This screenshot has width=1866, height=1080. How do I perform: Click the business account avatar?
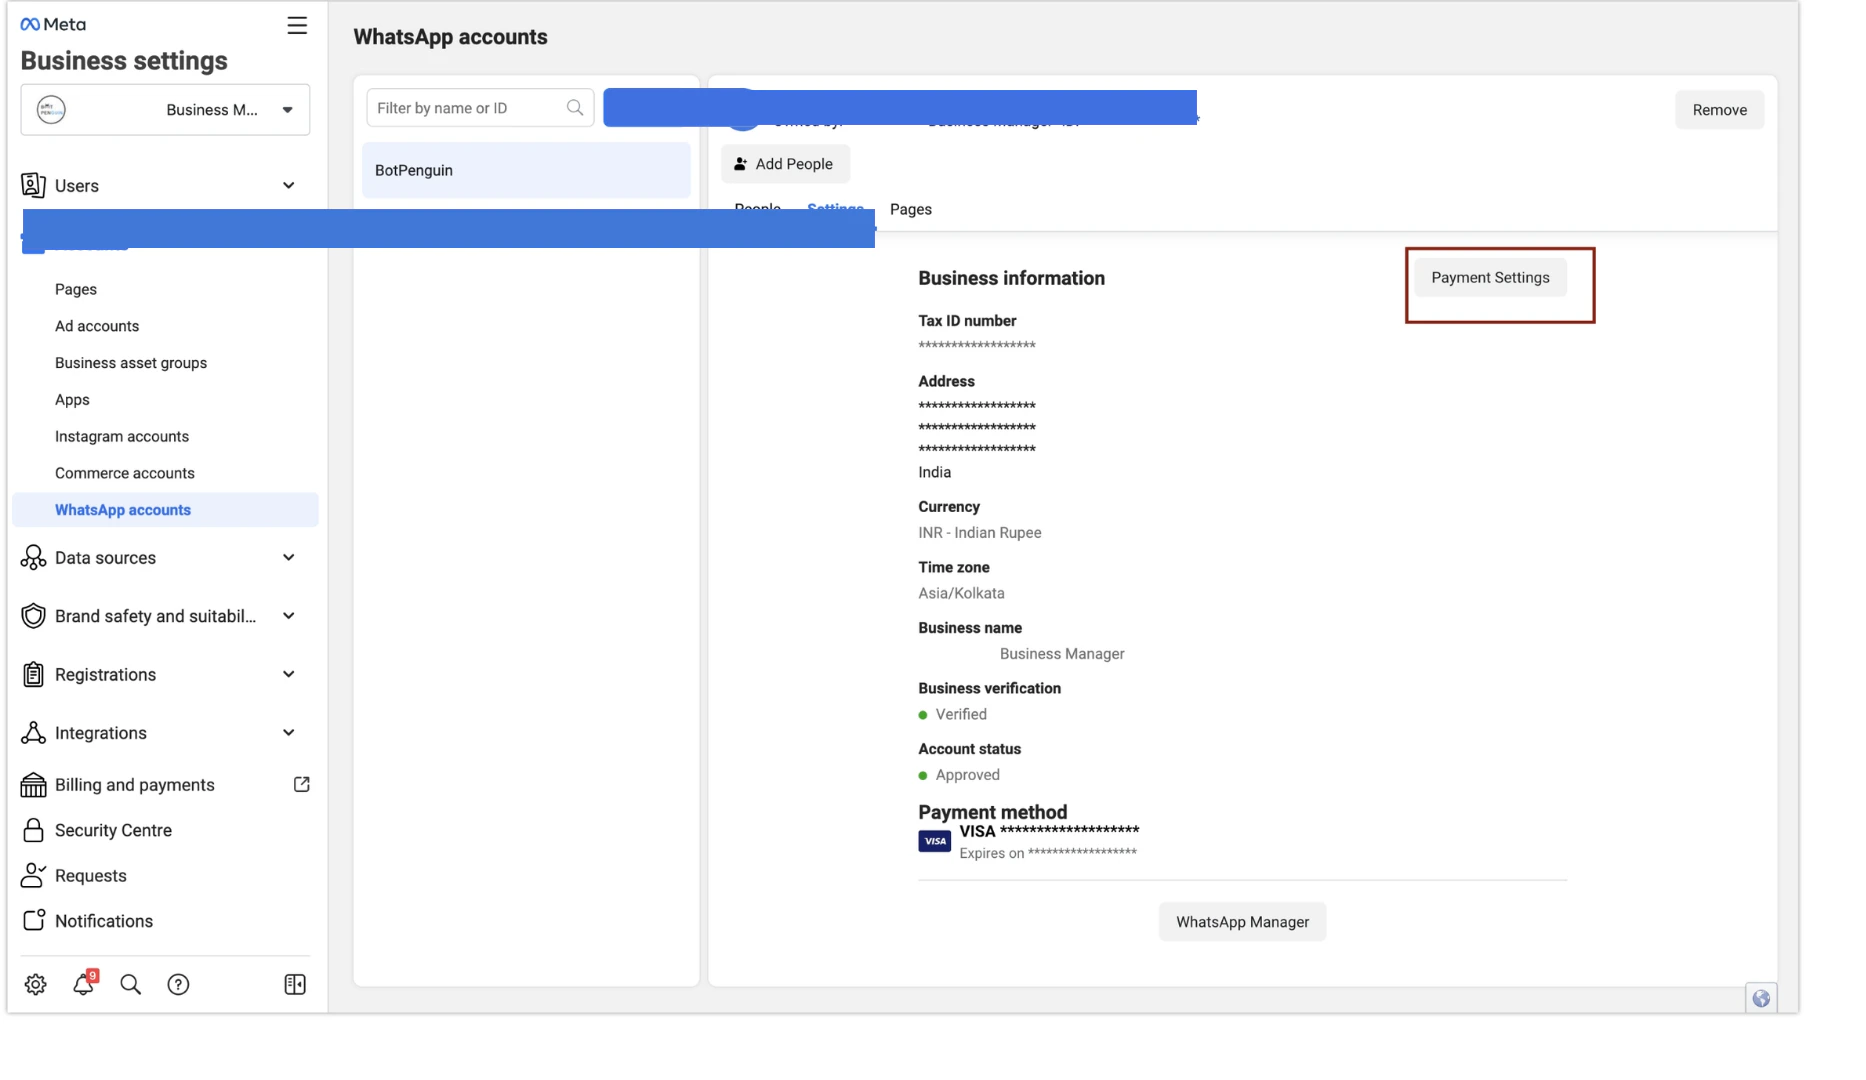tap(51, 109)
